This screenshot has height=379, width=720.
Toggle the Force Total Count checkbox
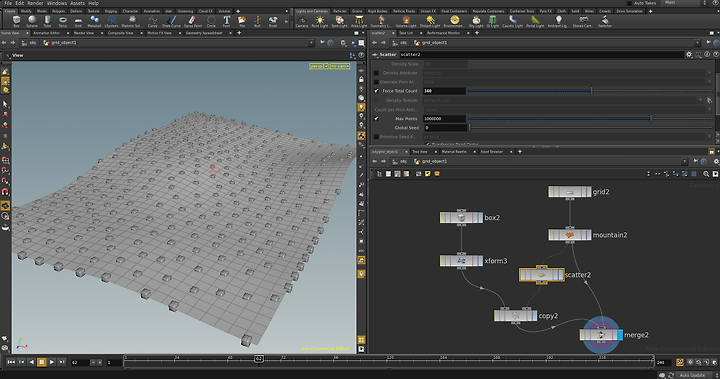point(377,91)
